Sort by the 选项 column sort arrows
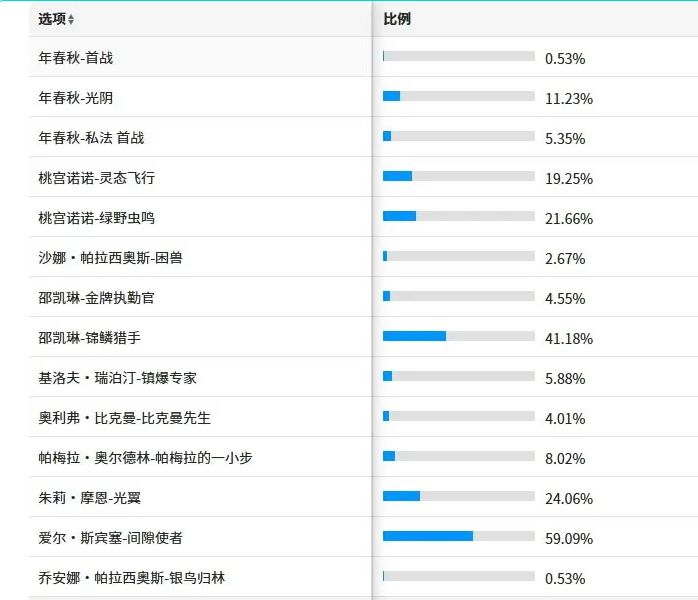 coord(71,19)
